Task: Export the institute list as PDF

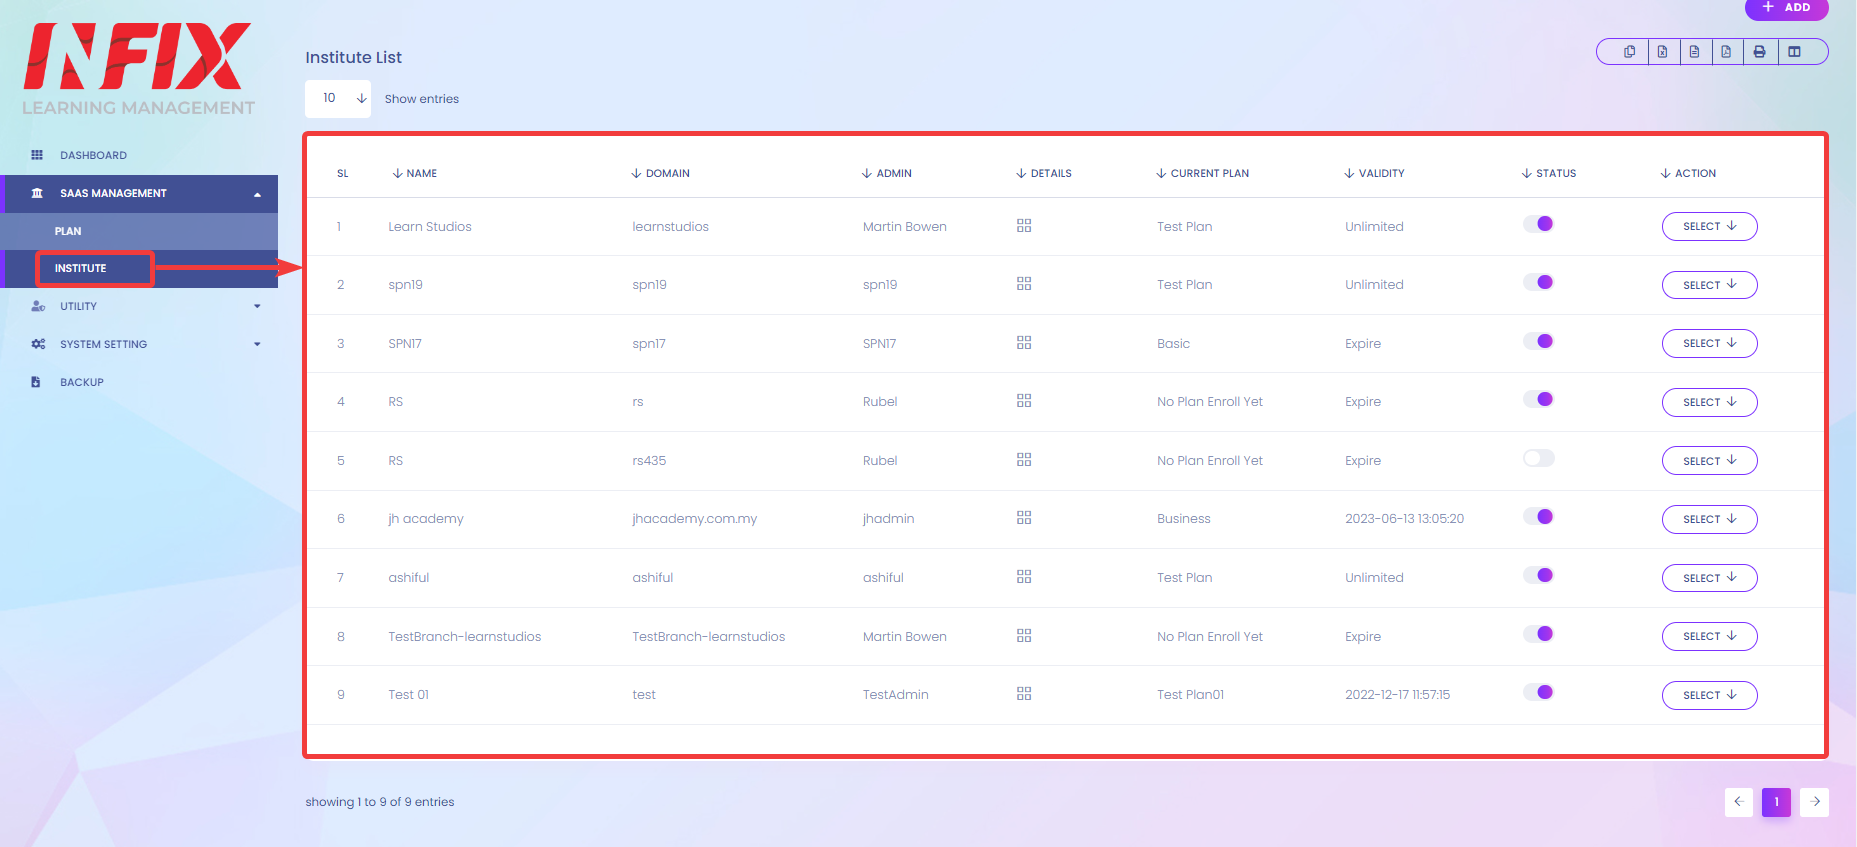Action: (x=1726, y=52)
